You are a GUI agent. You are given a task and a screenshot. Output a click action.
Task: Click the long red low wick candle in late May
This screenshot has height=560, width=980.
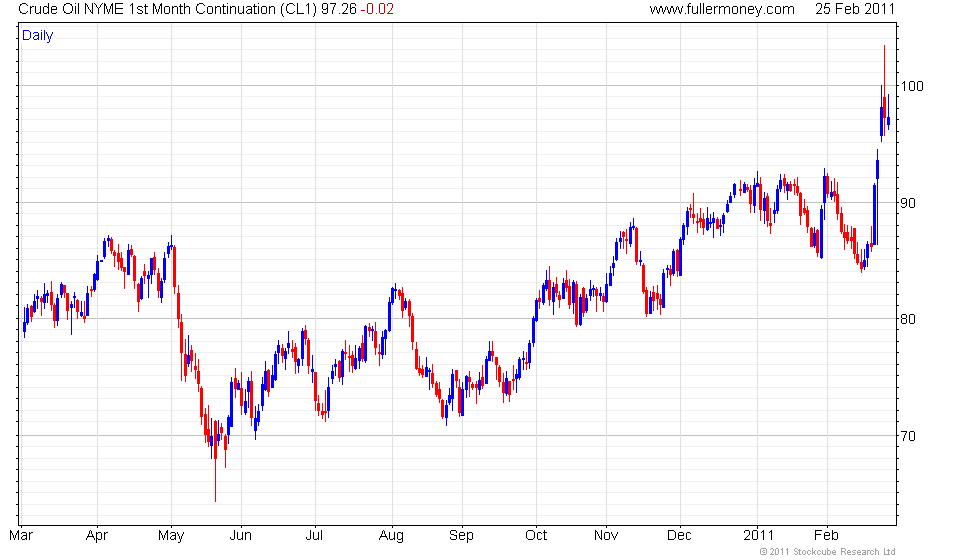click(x=216, y=461)
